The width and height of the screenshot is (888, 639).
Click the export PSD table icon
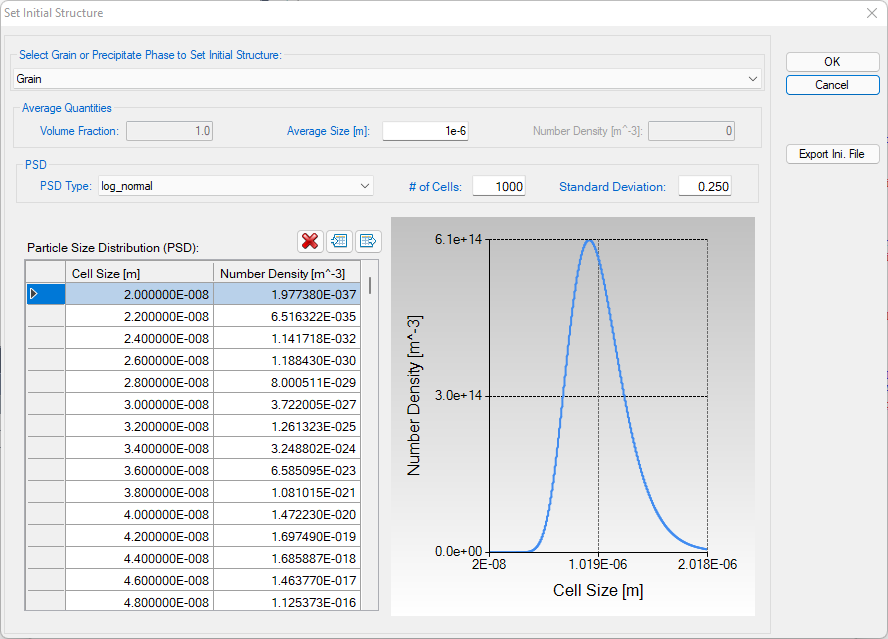(367, 241)
